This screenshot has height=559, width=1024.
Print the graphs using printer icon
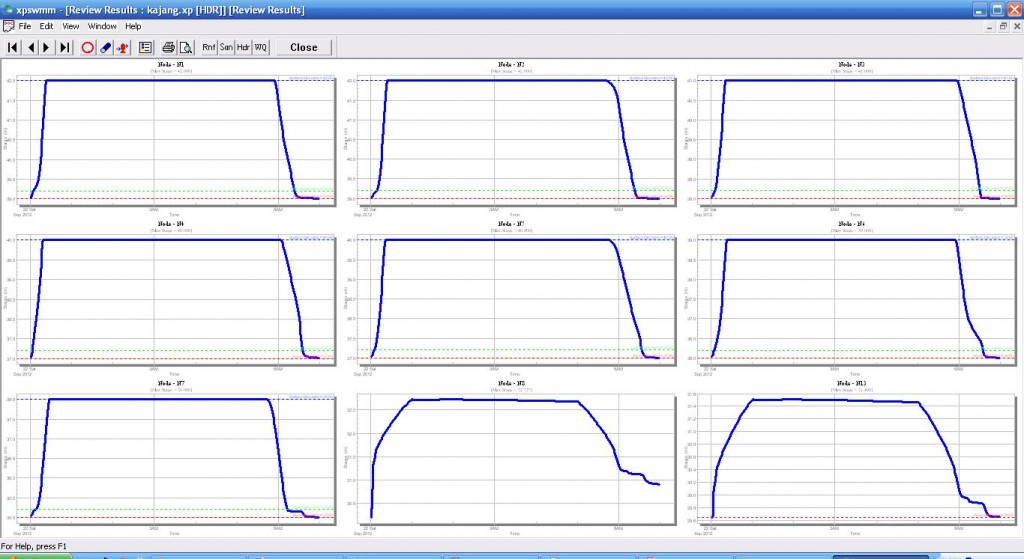pyautogui.click(x=168, y=47)
